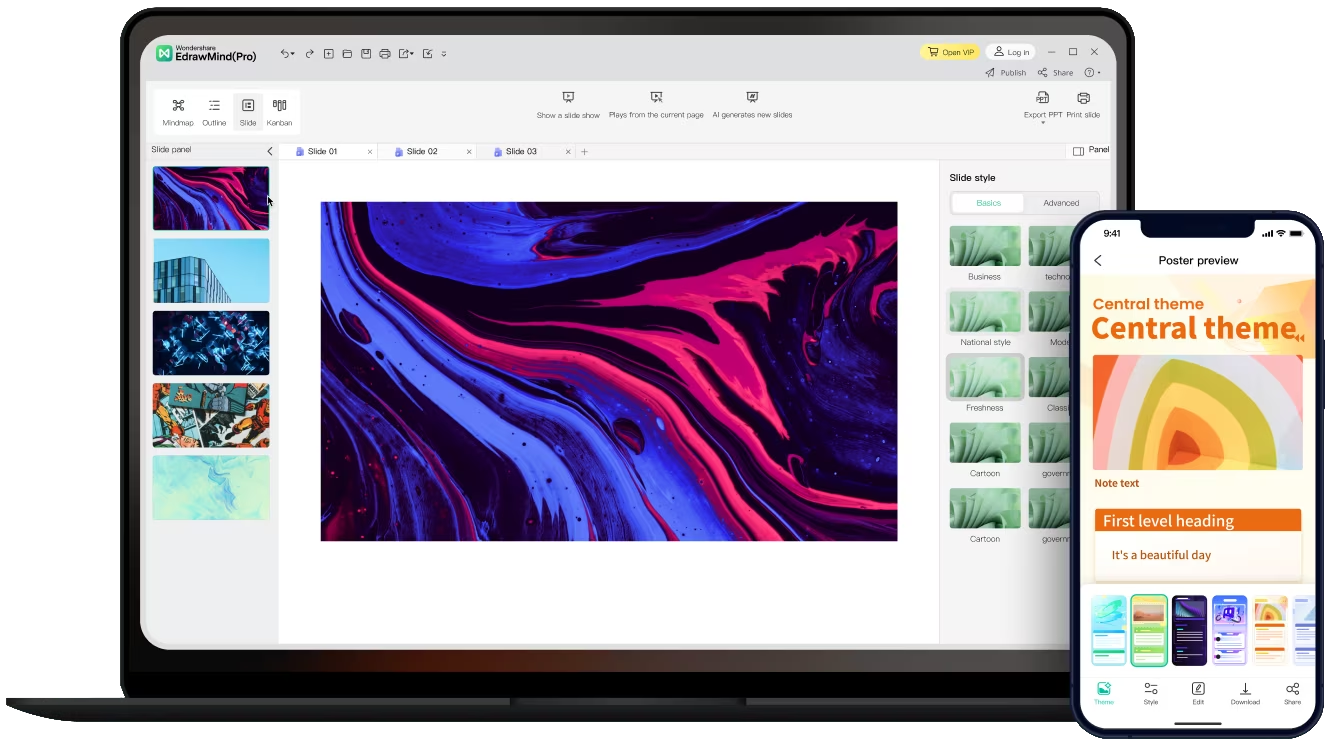Select the comic collage slide thumbnail

point(211,415)
